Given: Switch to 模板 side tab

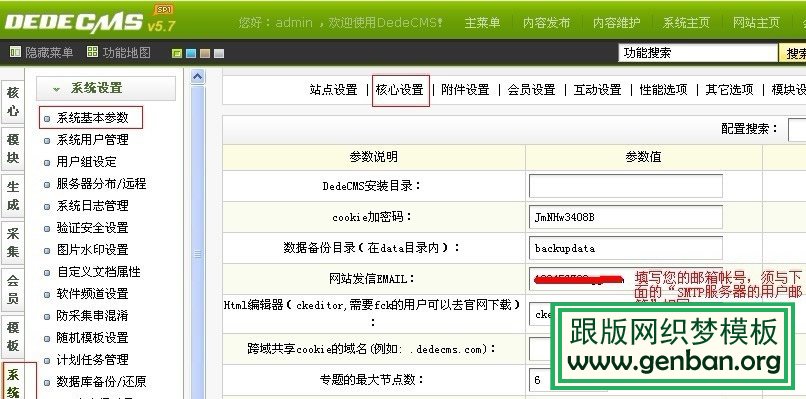Looking at the screenshot, I should (12, 336).
